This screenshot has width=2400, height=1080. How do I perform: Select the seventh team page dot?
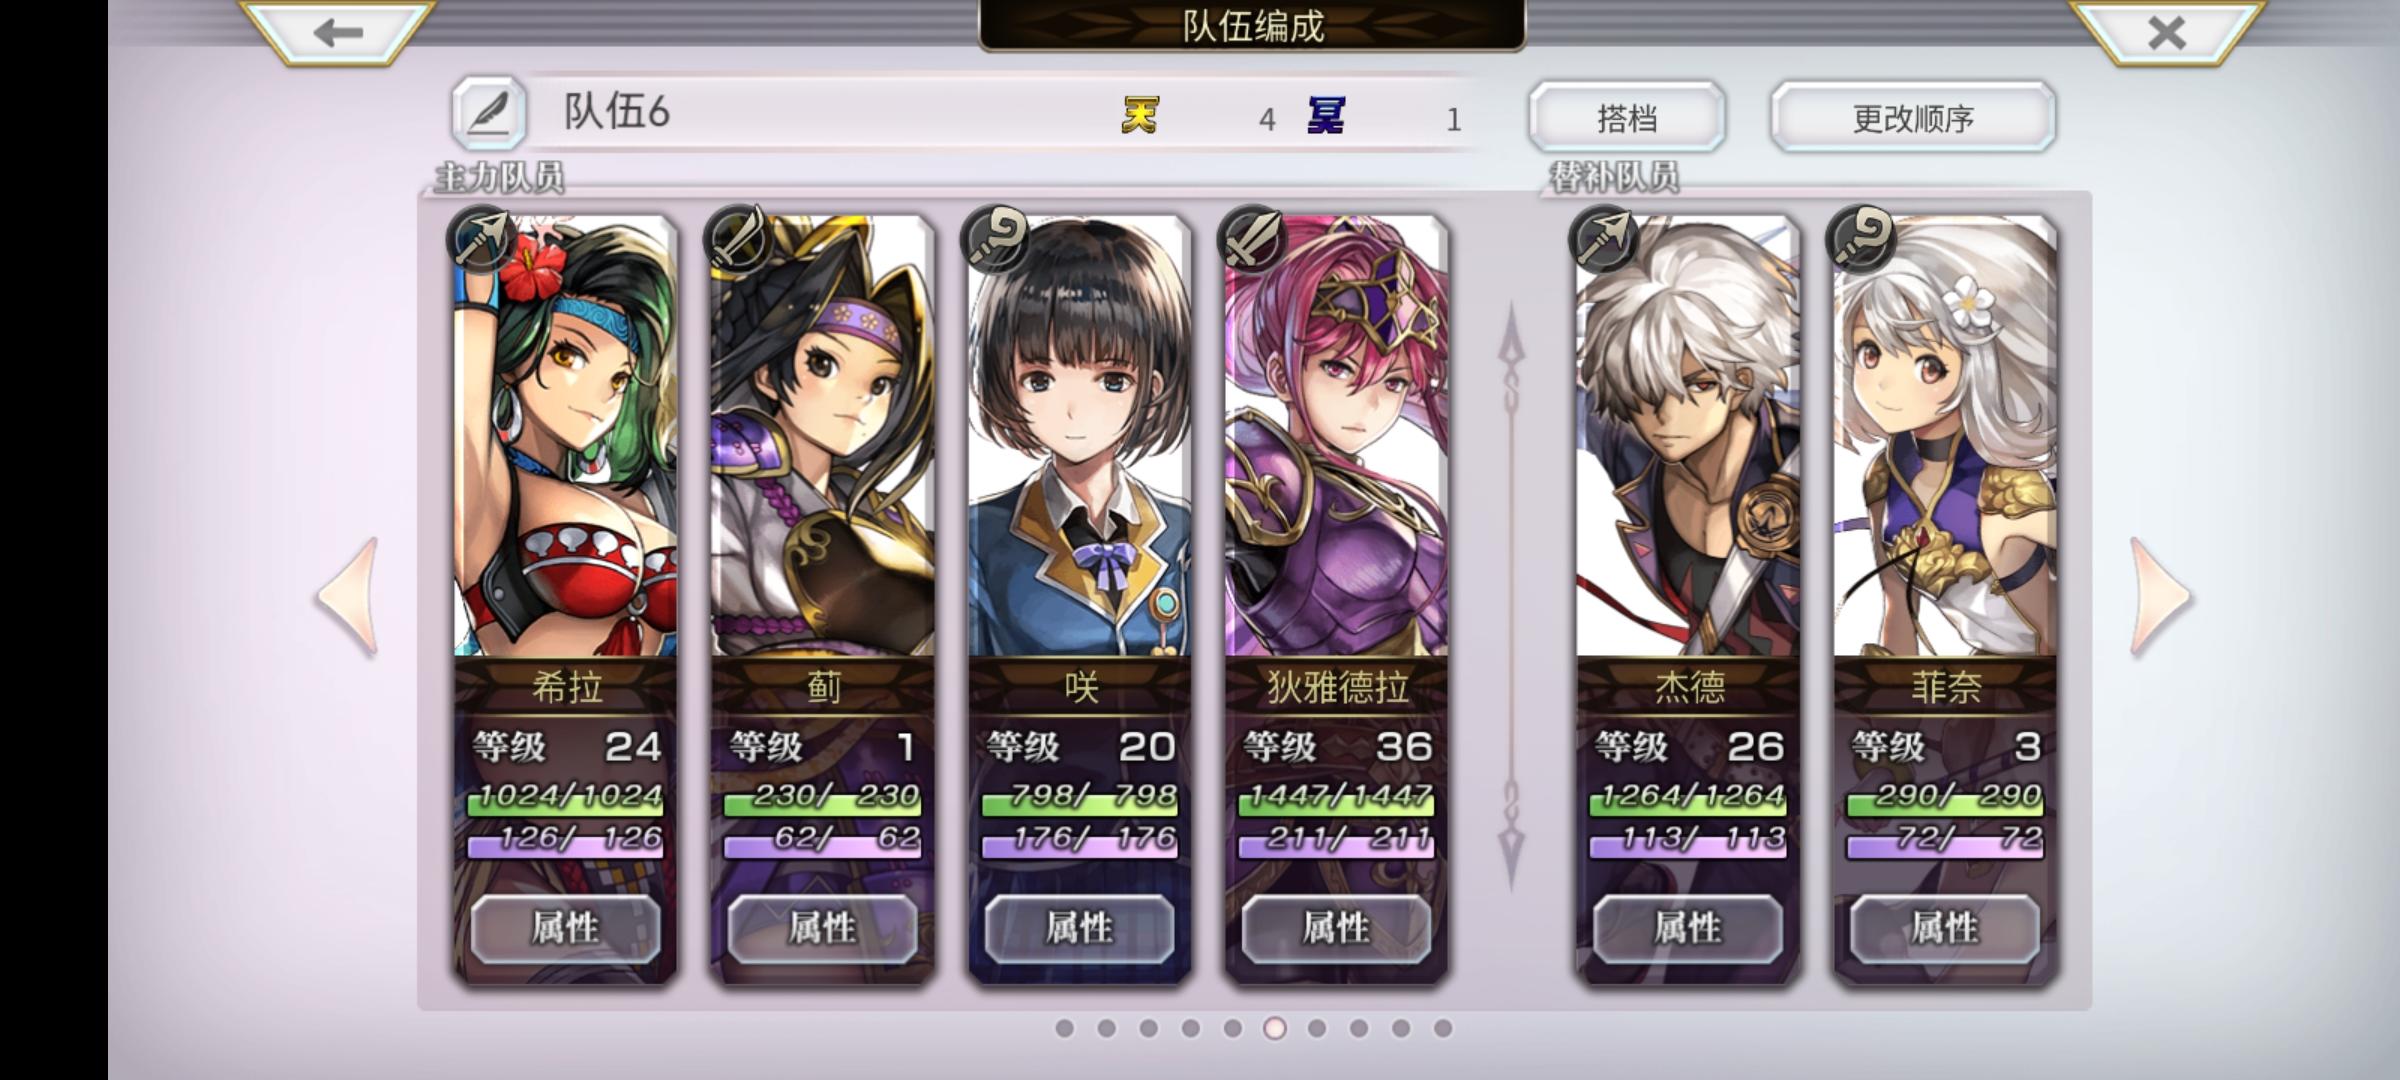(1317, 1028)
